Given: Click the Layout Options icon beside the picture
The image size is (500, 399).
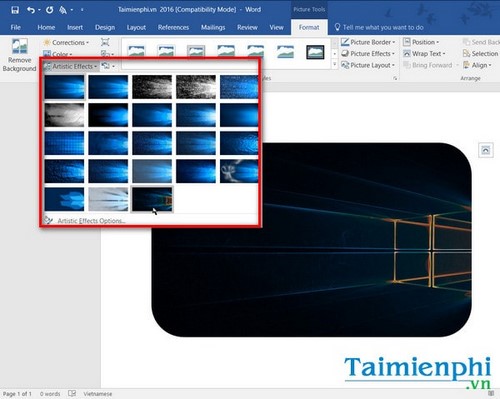Looking at the screenshot, I should click(486, 150).
